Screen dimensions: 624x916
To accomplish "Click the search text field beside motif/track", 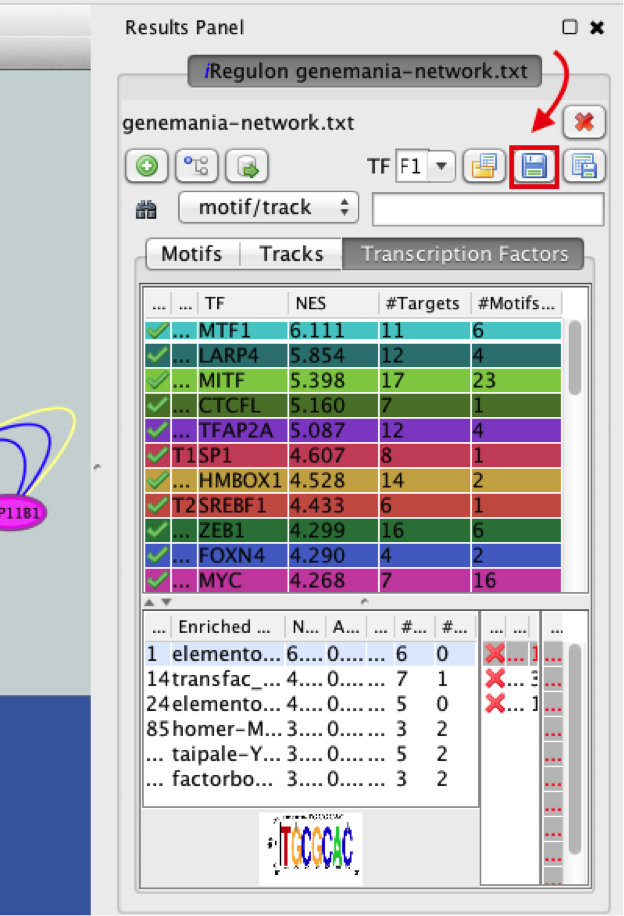I will click(x=488, y=209).
